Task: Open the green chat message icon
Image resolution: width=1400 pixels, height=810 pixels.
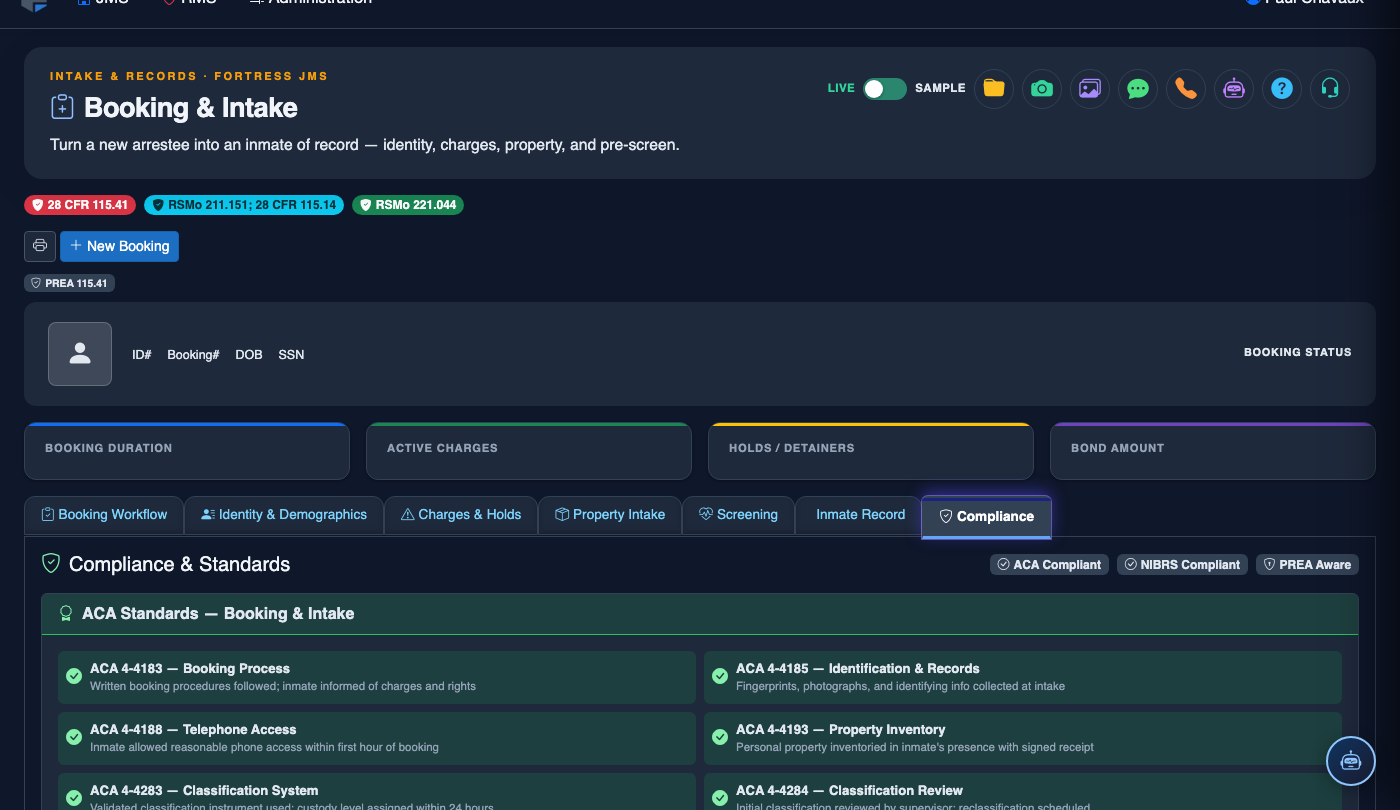Action: 1138,88
